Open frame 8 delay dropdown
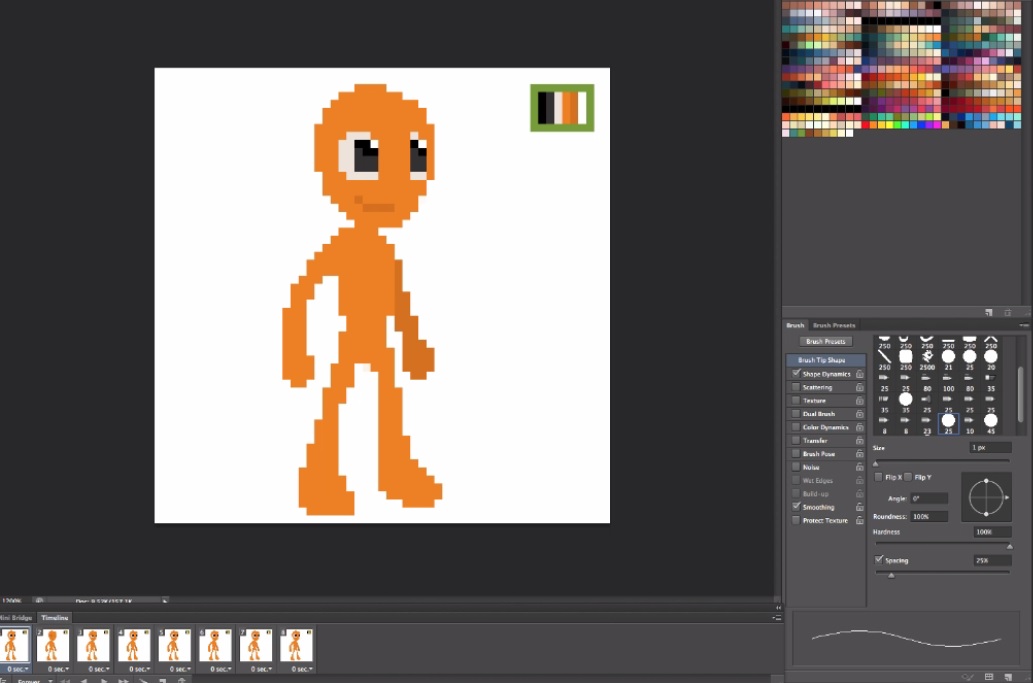 point(302,669)
